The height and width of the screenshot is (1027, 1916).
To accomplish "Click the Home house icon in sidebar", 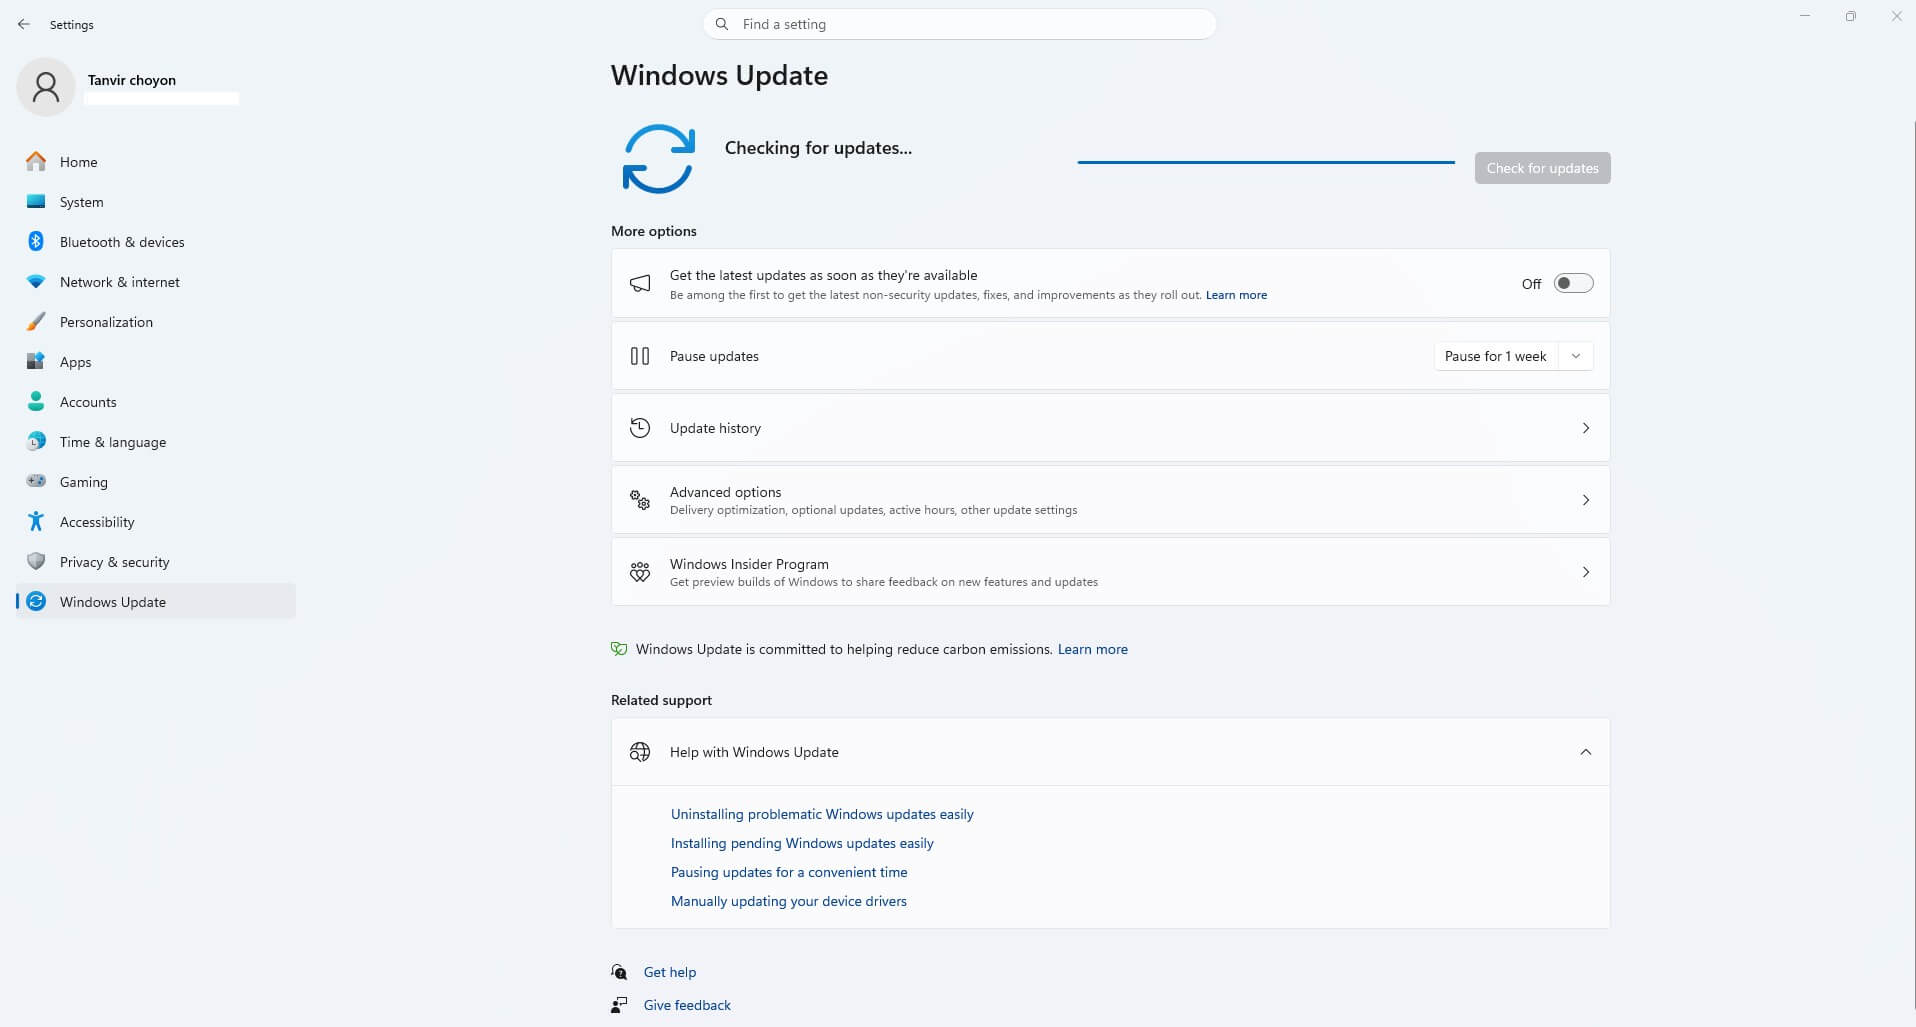I will 36,161.
